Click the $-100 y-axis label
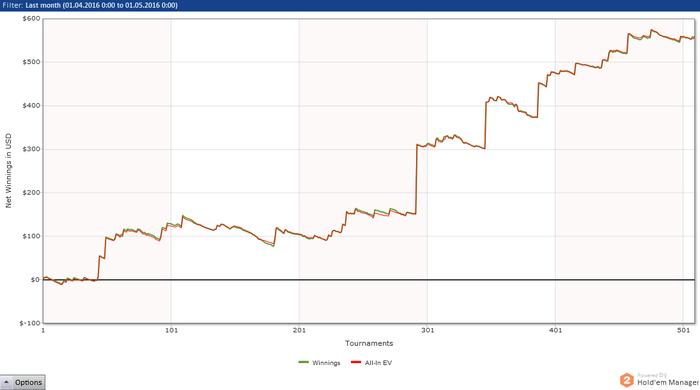This screenshot has height=390, width=700. point(30,323)
